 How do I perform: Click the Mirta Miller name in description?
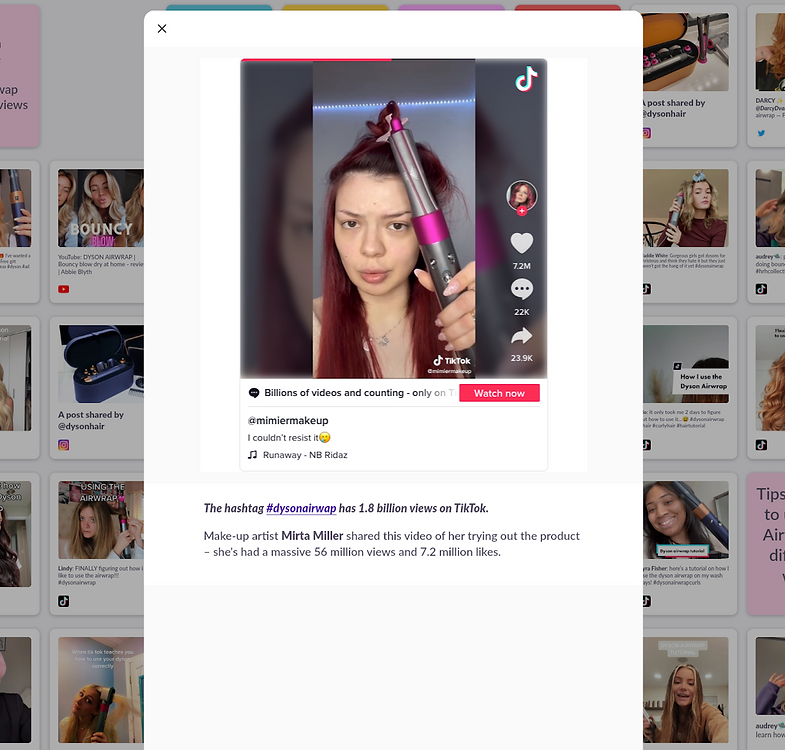(x=312, y=536)
